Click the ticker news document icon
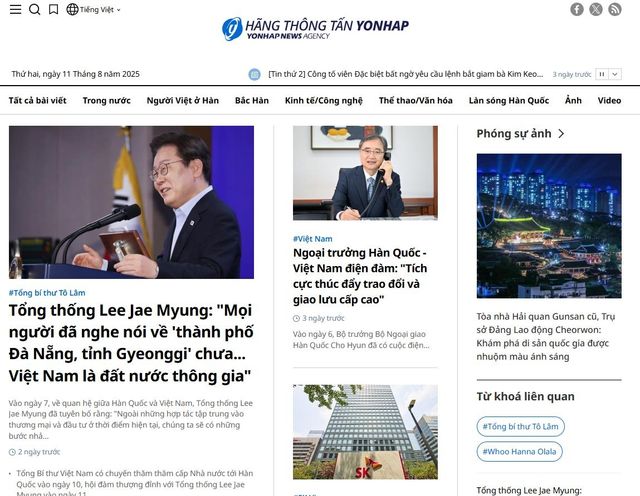This screenshot has height=496, width=640. (x=252, y=74)
